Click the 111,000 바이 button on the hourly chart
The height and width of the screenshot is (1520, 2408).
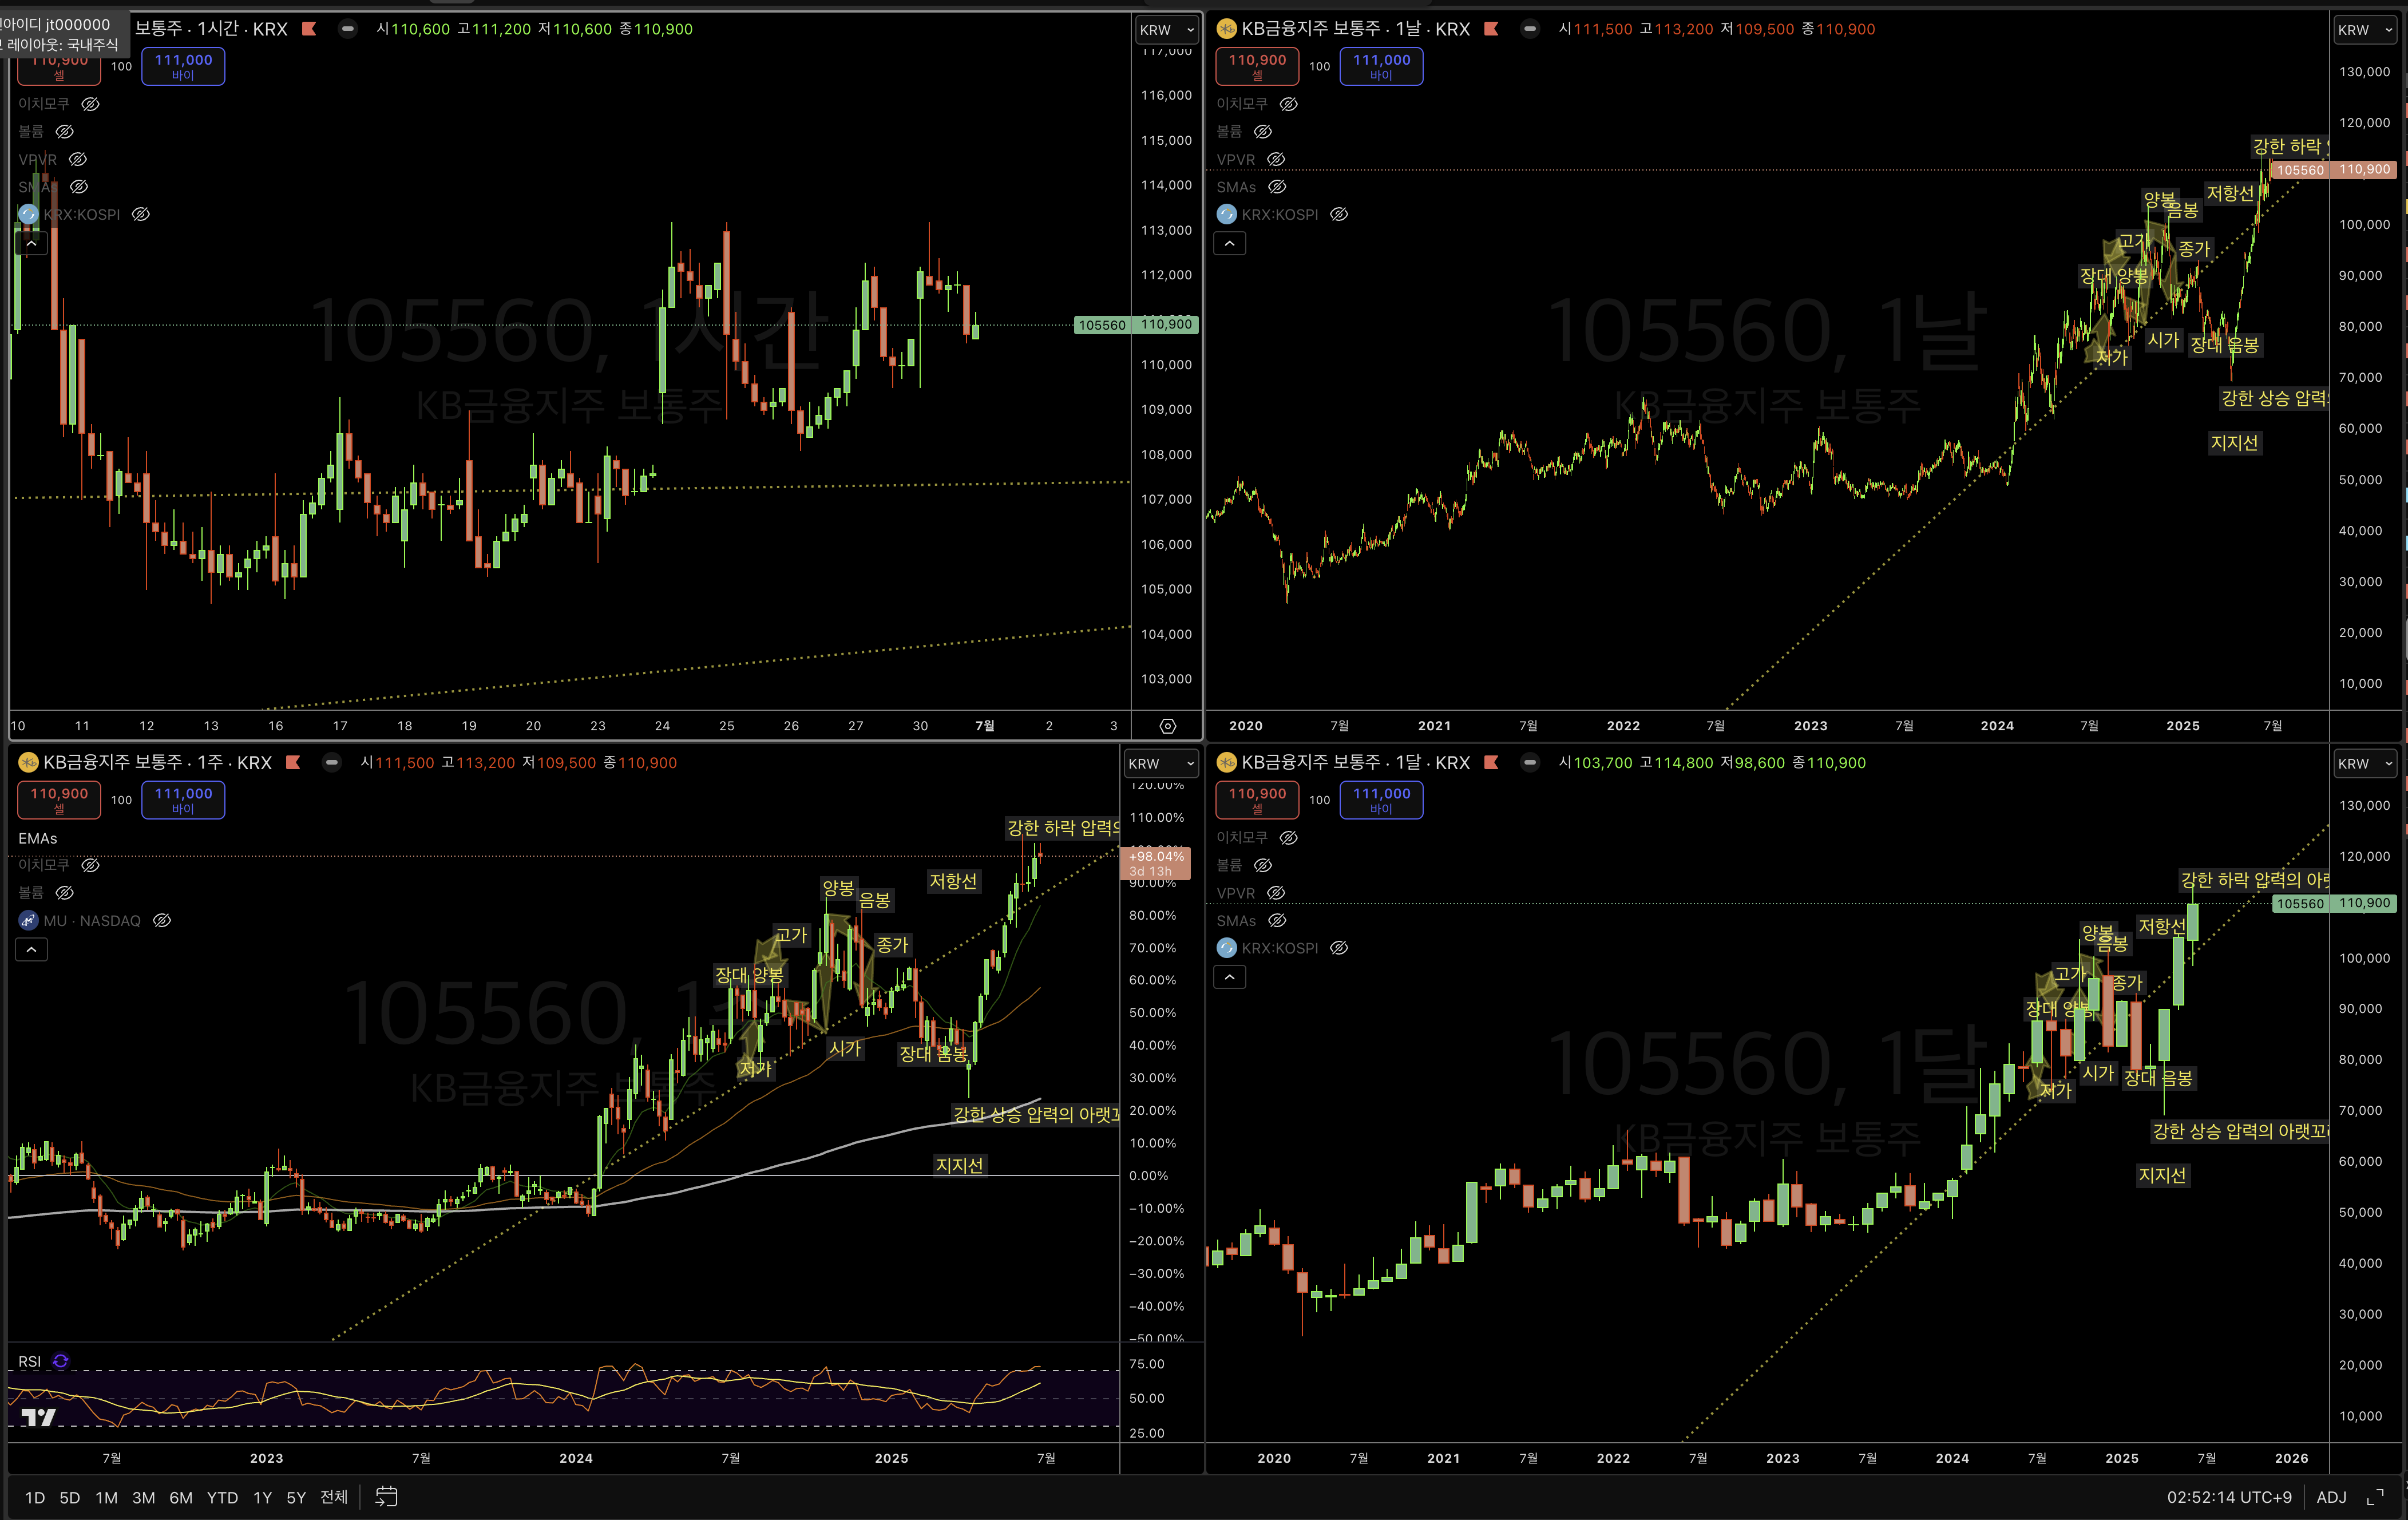point(183,66)
